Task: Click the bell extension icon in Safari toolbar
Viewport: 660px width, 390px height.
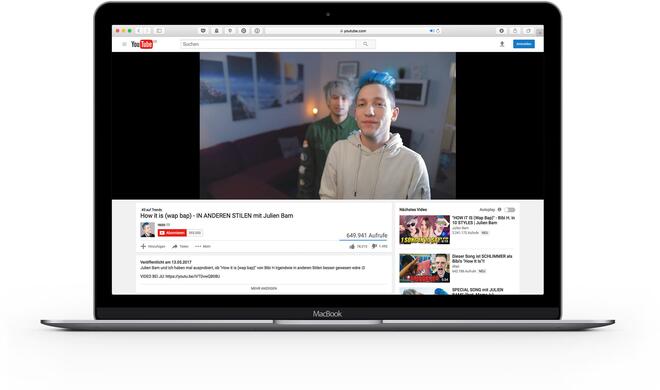Action: click(216, 31)
